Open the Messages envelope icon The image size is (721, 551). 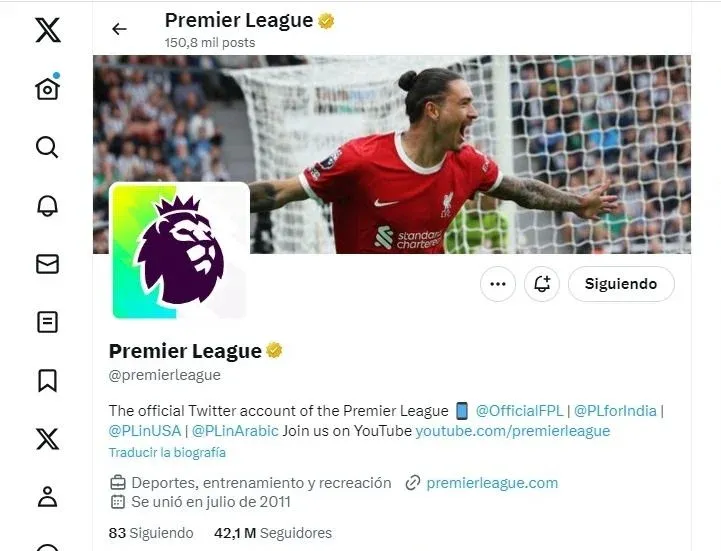(47, 264)
